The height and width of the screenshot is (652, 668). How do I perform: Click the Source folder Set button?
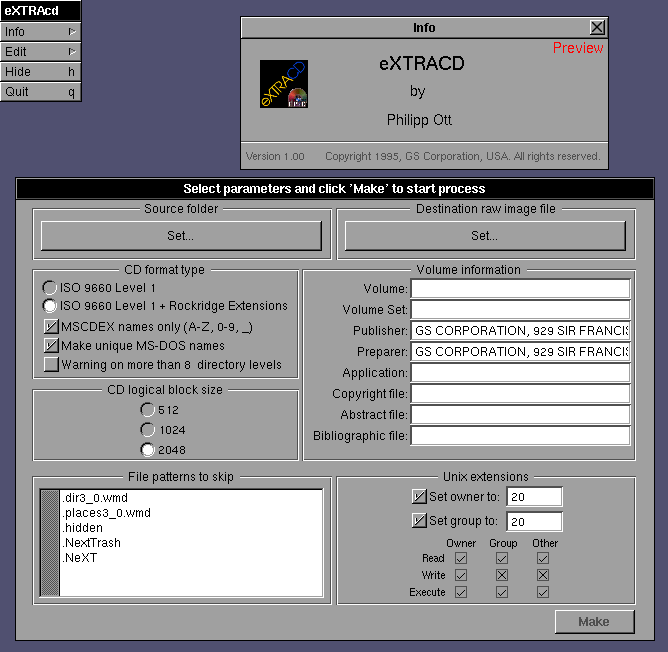tap(181, 236)
